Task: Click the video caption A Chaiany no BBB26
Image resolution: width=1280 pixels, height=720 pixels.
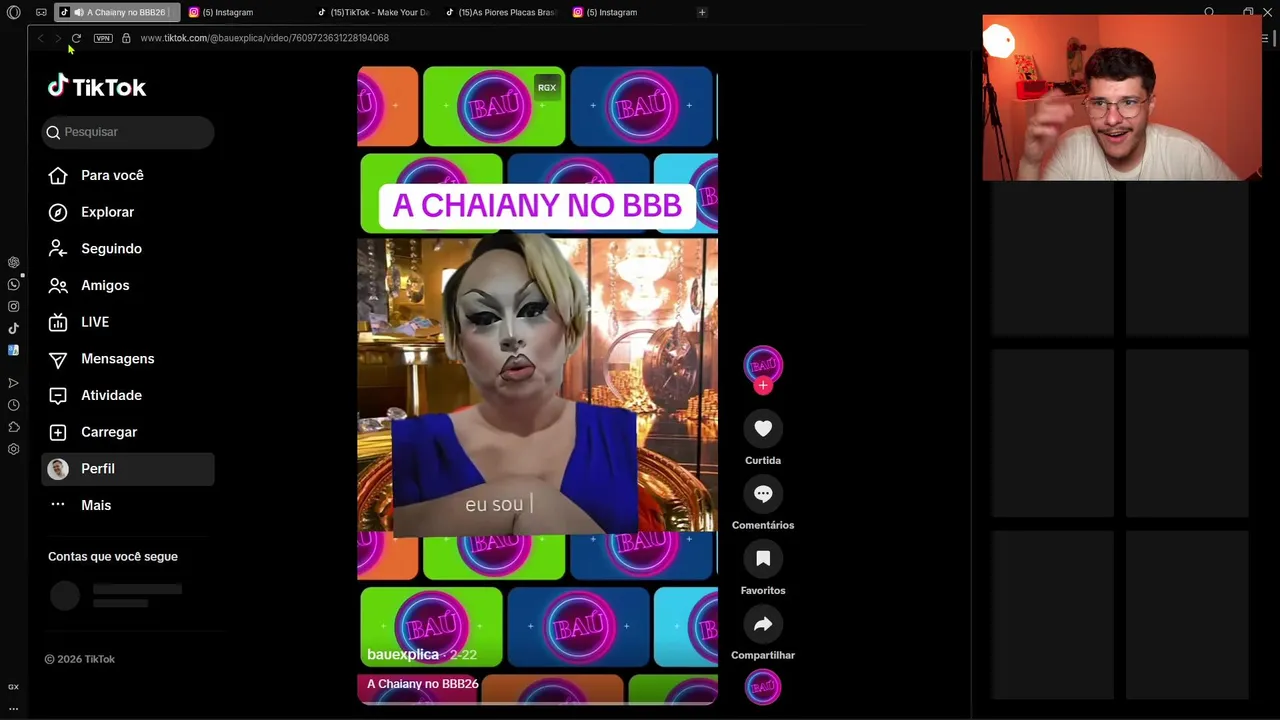Action: point(423,684)
